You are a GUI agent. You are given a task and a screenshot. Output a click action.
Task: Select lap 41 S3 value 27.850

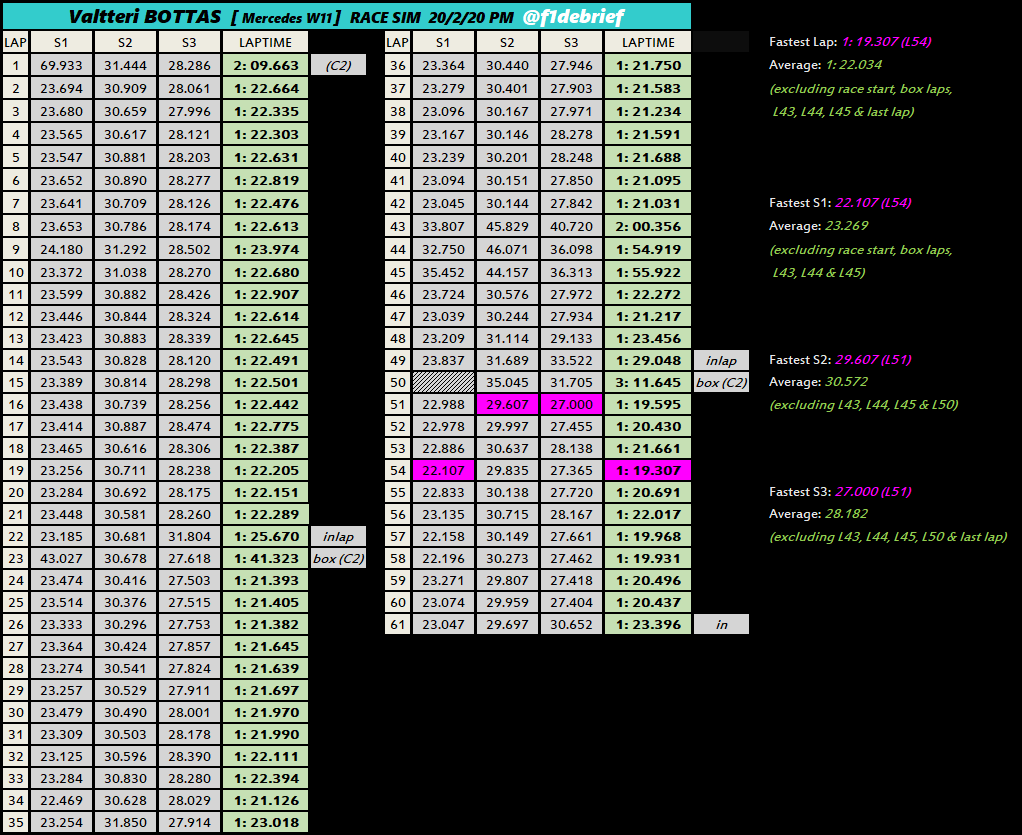tap(572, 181)
